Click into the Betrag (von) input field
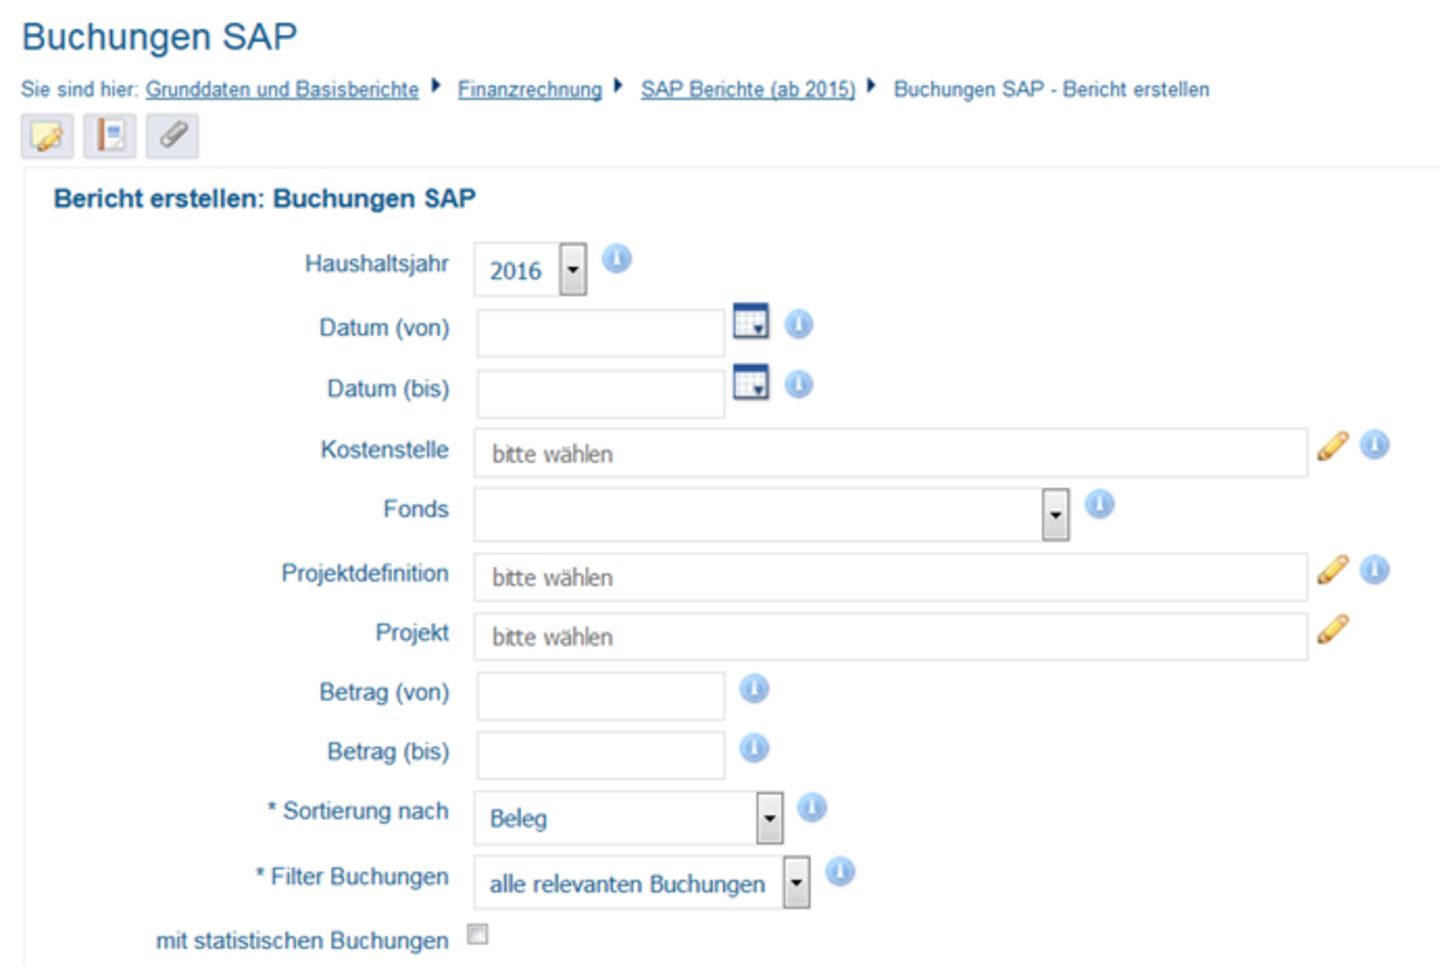 click(601, 696)
